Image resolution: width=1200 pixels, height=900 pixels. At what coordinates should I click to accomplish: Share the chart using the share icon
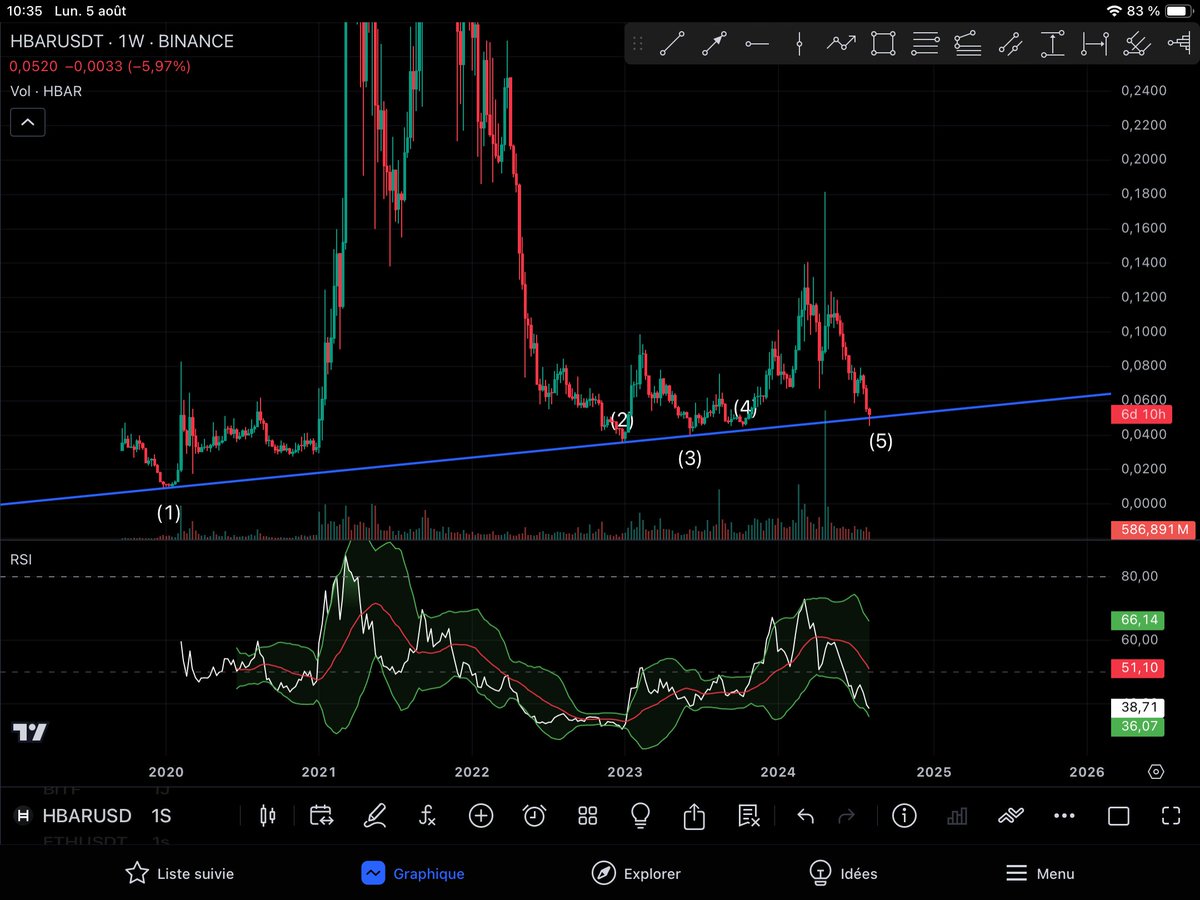(x=694, y=816)
